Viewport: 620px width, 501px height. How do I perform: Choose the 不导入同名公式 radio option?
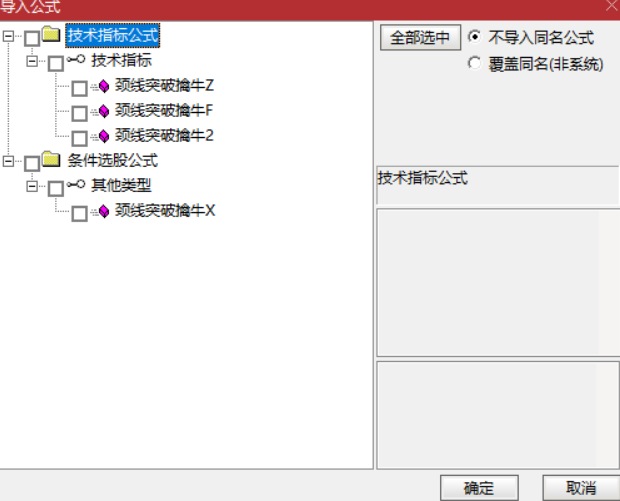click(474, 37)
